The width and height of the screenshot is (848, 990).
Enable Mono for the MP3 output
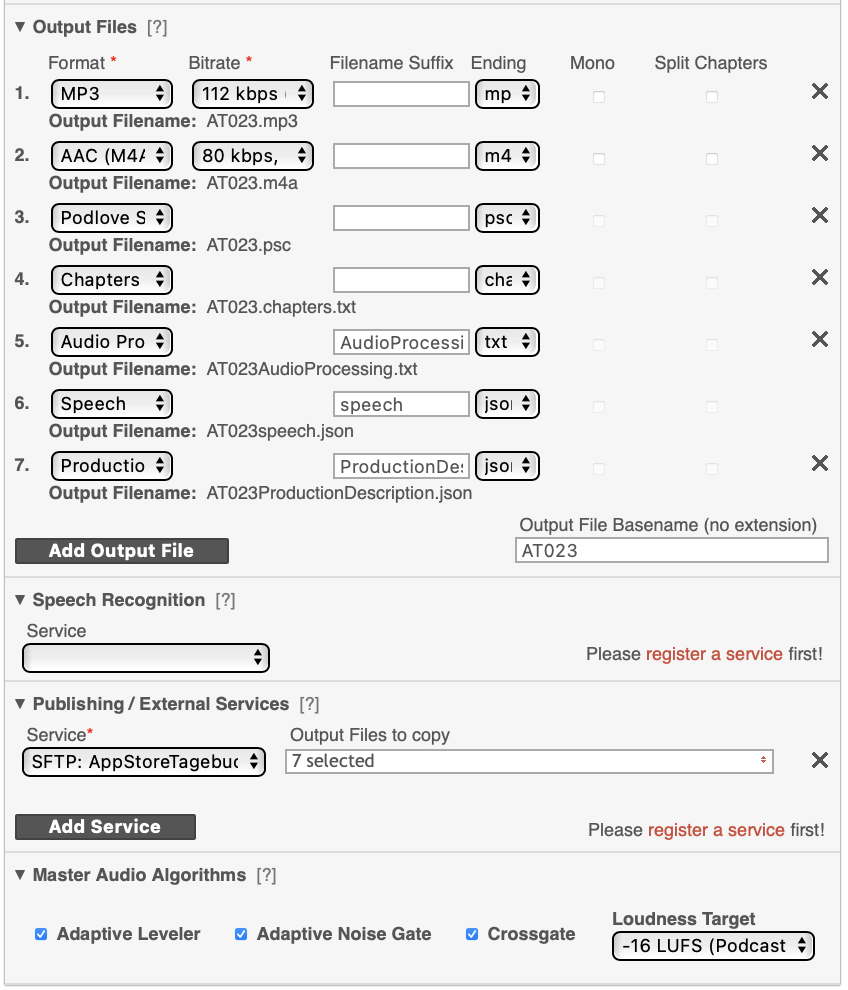click(599, 97)
